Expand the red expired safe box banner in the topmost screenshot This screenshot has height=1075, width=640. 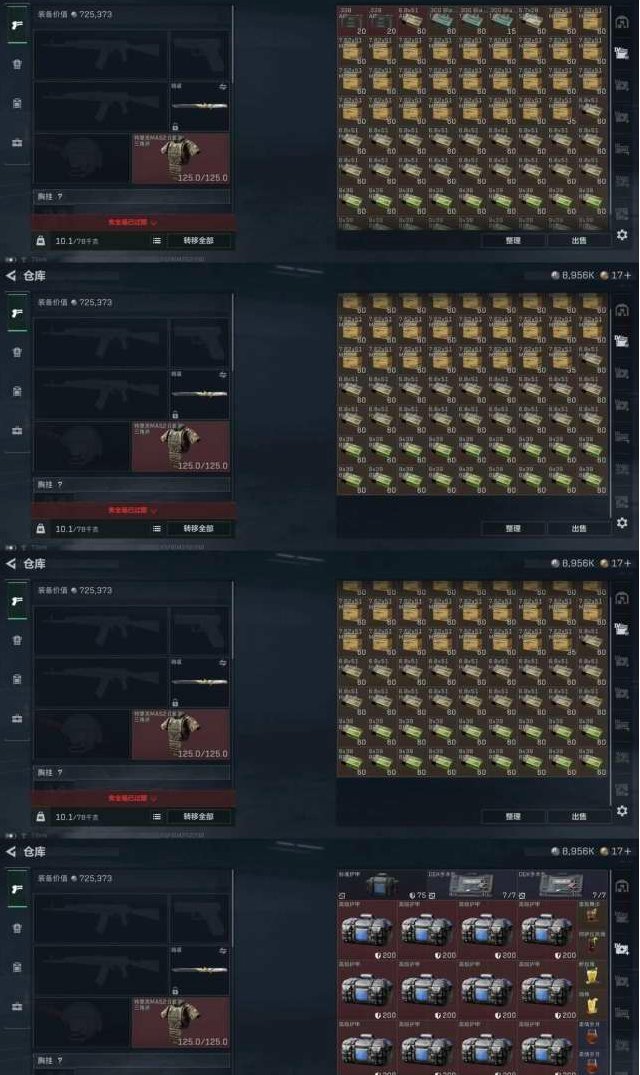coord(133,222)
